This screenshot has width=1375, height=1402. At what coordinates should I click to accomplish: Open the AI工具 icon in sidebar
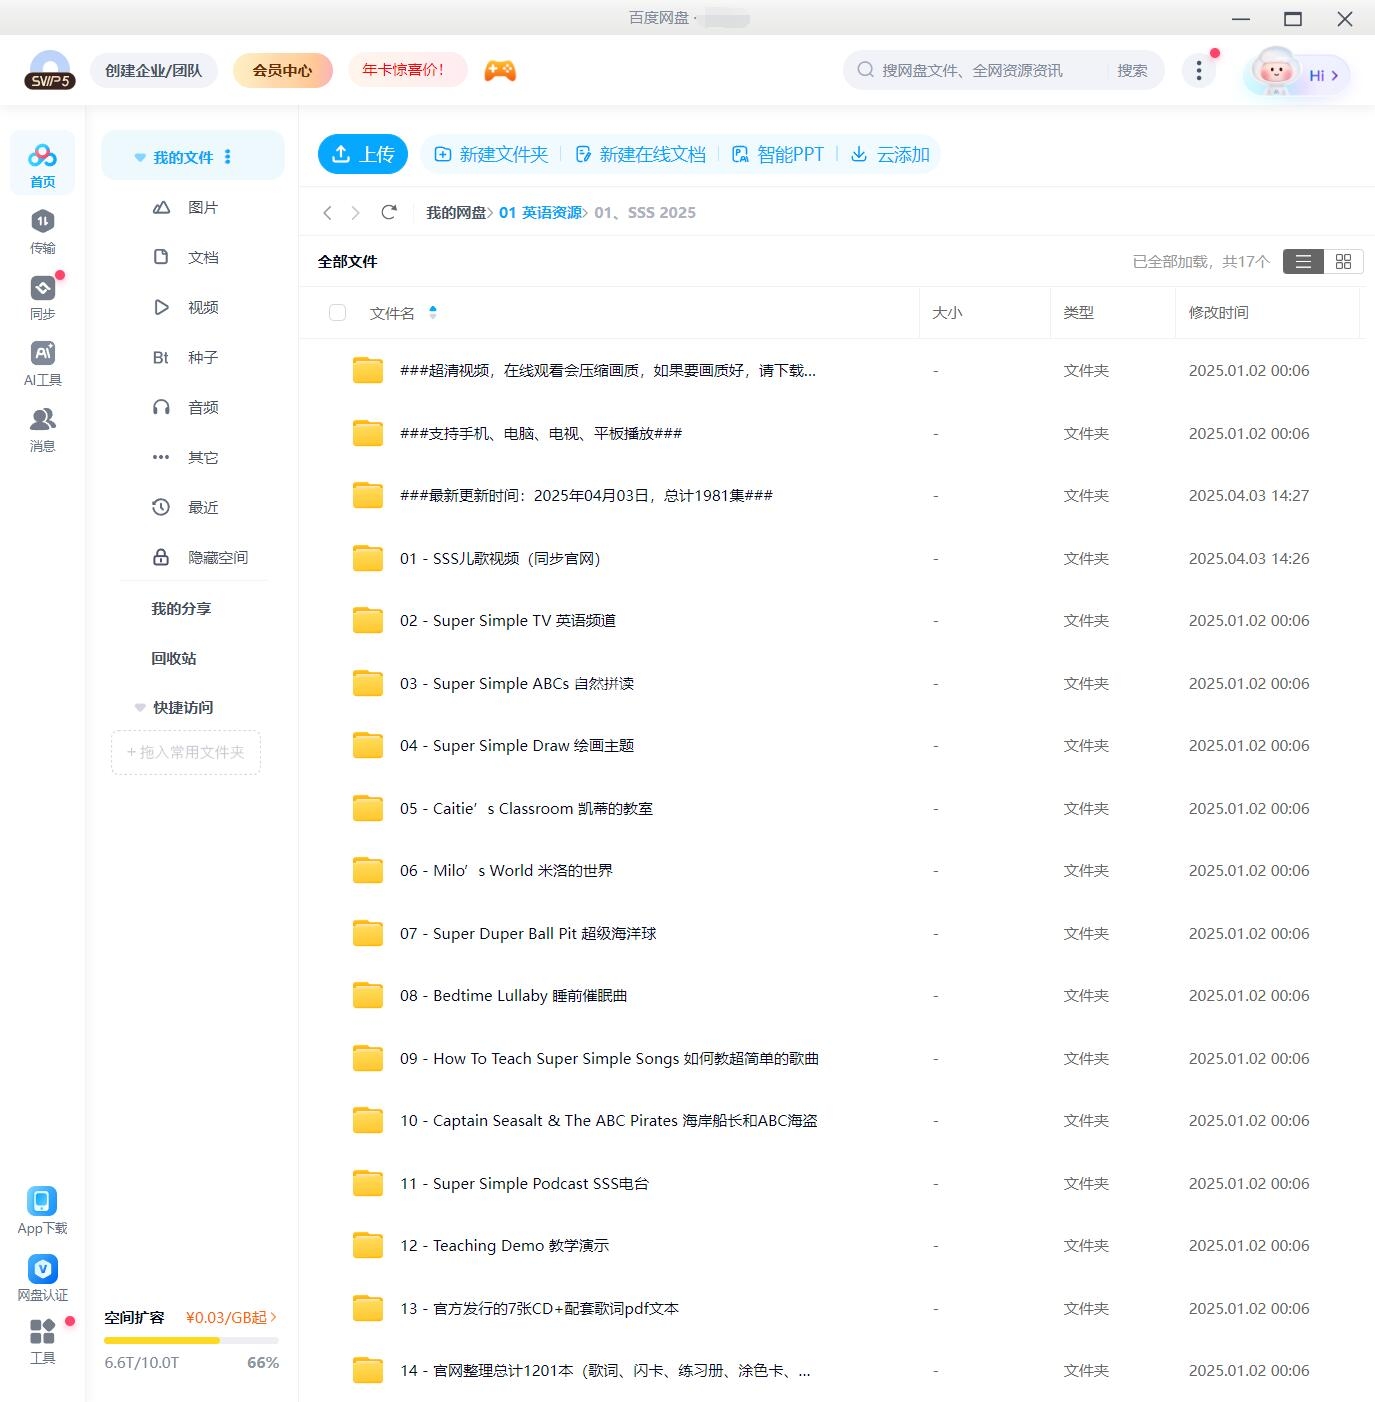[x=42, y=363]
